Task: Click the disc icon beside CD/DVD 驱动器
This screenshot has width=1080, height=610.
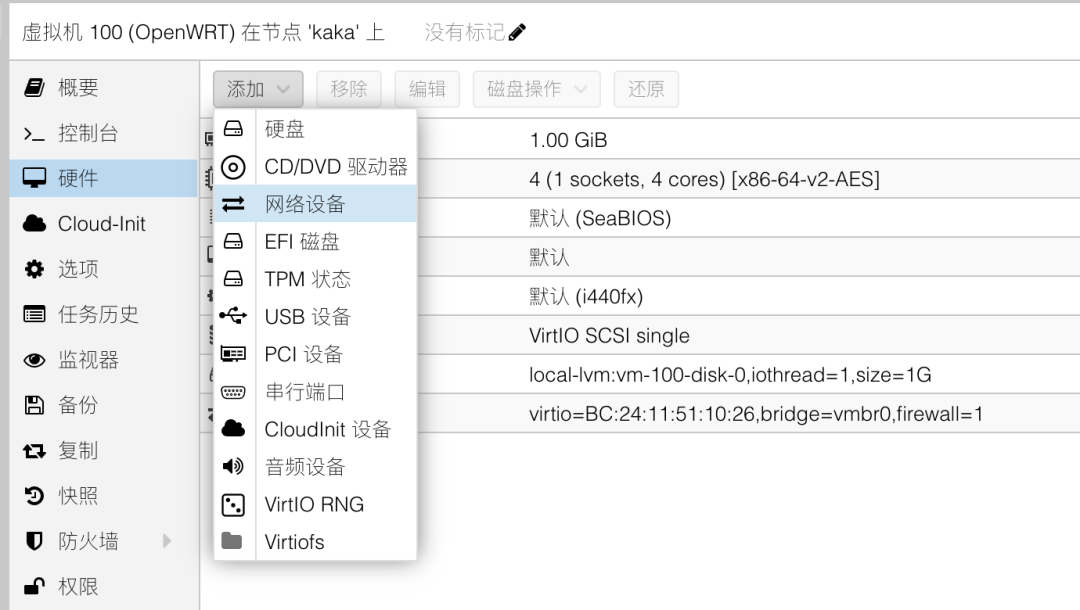Action: 233,167
